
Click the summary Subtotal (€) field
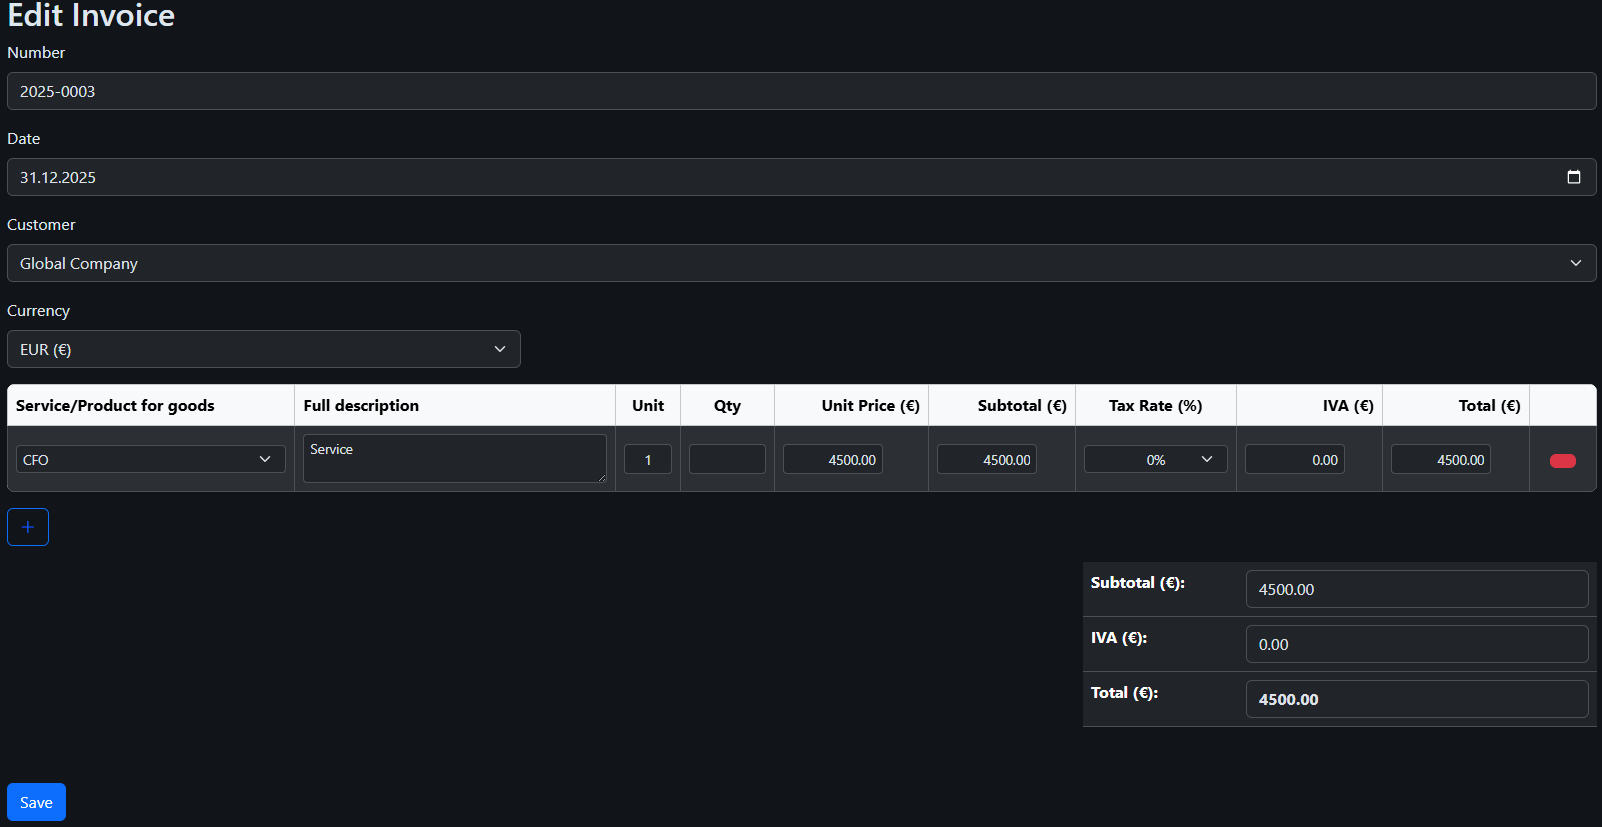tap(1416, 589)
